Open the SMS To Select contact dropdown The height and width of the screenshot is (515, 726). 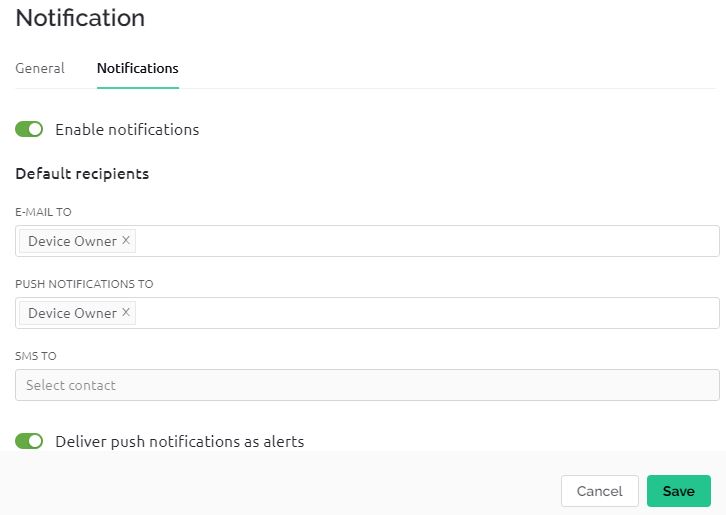[367, 385]
